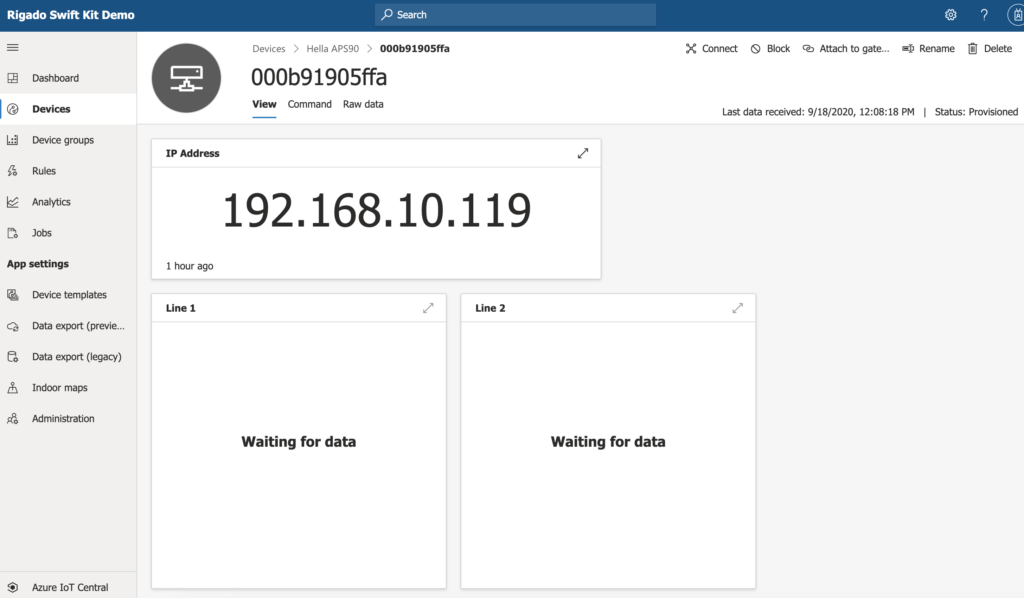1024x598 pixels.
Task: Toggle the hamburger navigation menu
Action: (x=12, y=47)
